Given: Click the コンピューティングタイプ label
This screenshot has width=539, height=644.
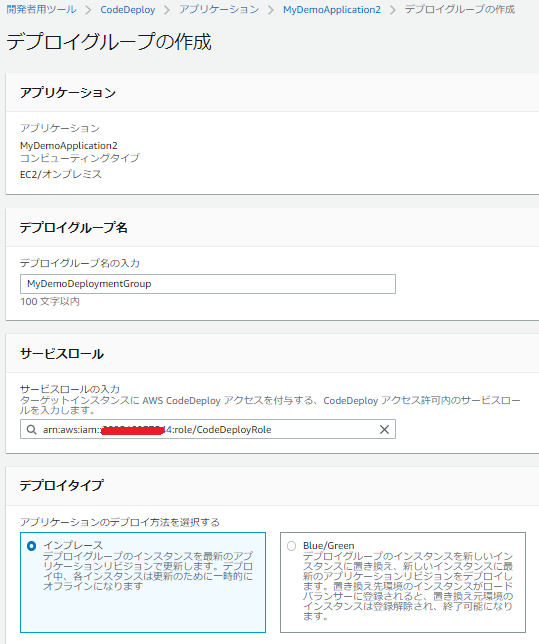Looking at the screenshot, I should 80,158.
